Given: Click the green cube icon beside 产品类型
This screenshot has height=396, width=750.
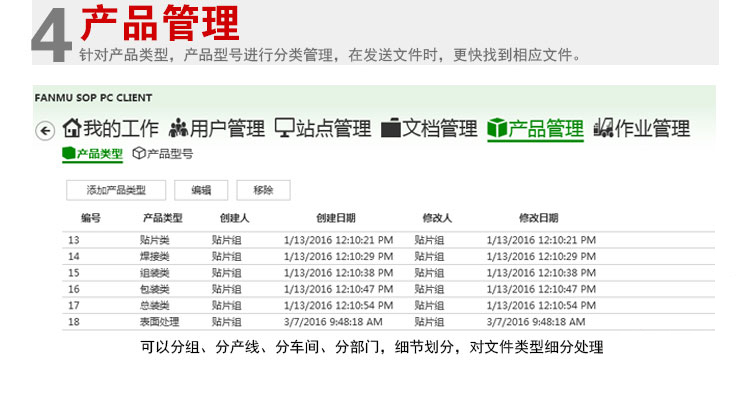Looking at the screenshot, I should click(69, 153).
